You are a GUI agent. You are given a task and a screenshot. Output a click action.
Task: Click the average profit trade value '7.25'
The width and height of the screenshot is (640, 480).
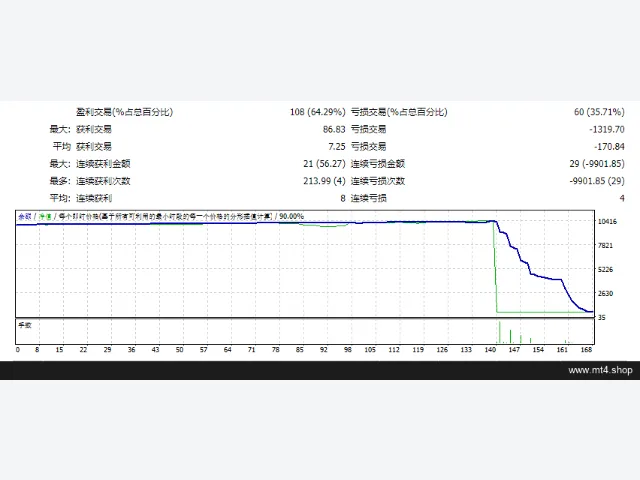pos(337,147)
